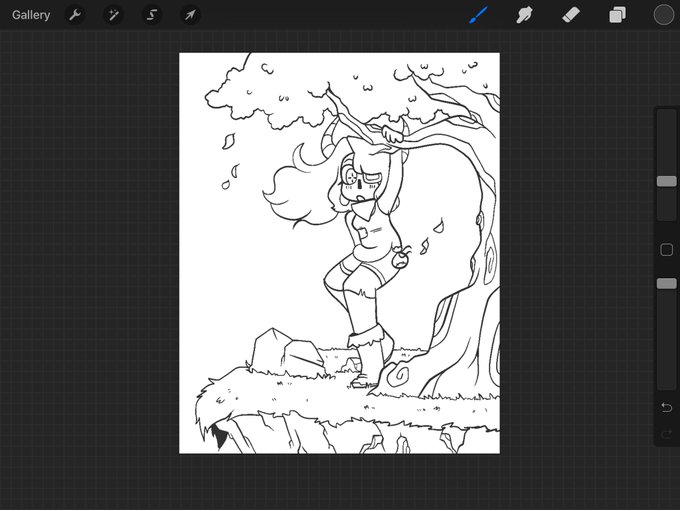Open the Layers panel
Viewport: 680px width, 510px height.
click(x=617, y=15)
